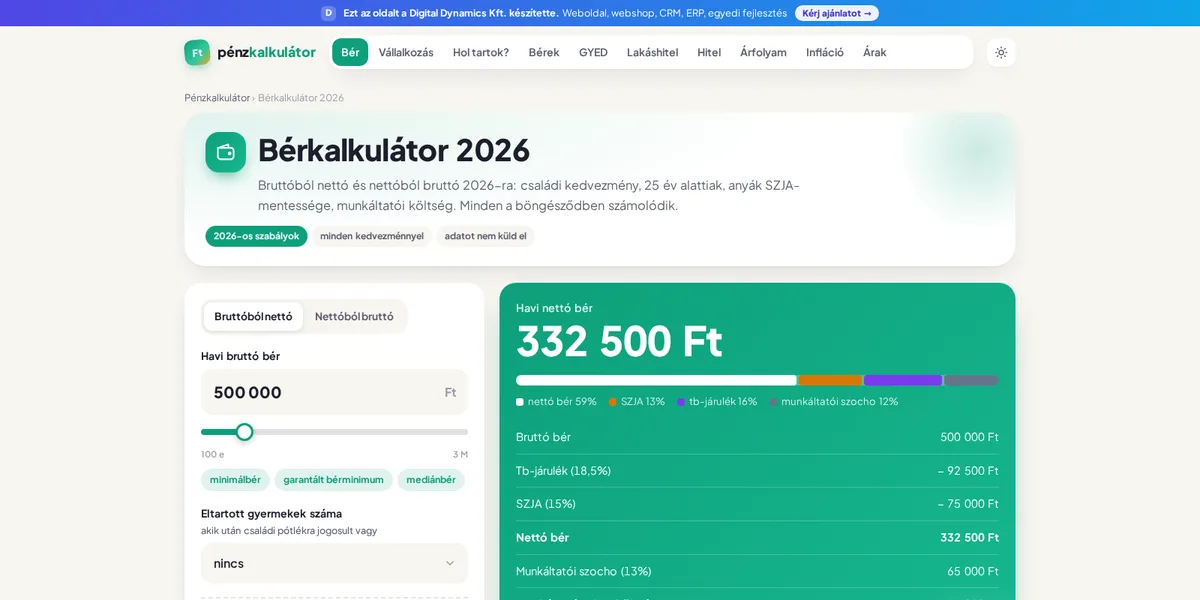Click the Tb-járulék (18,5%) row label
This screenshot has width=1200, height=600.
point(563,471)
